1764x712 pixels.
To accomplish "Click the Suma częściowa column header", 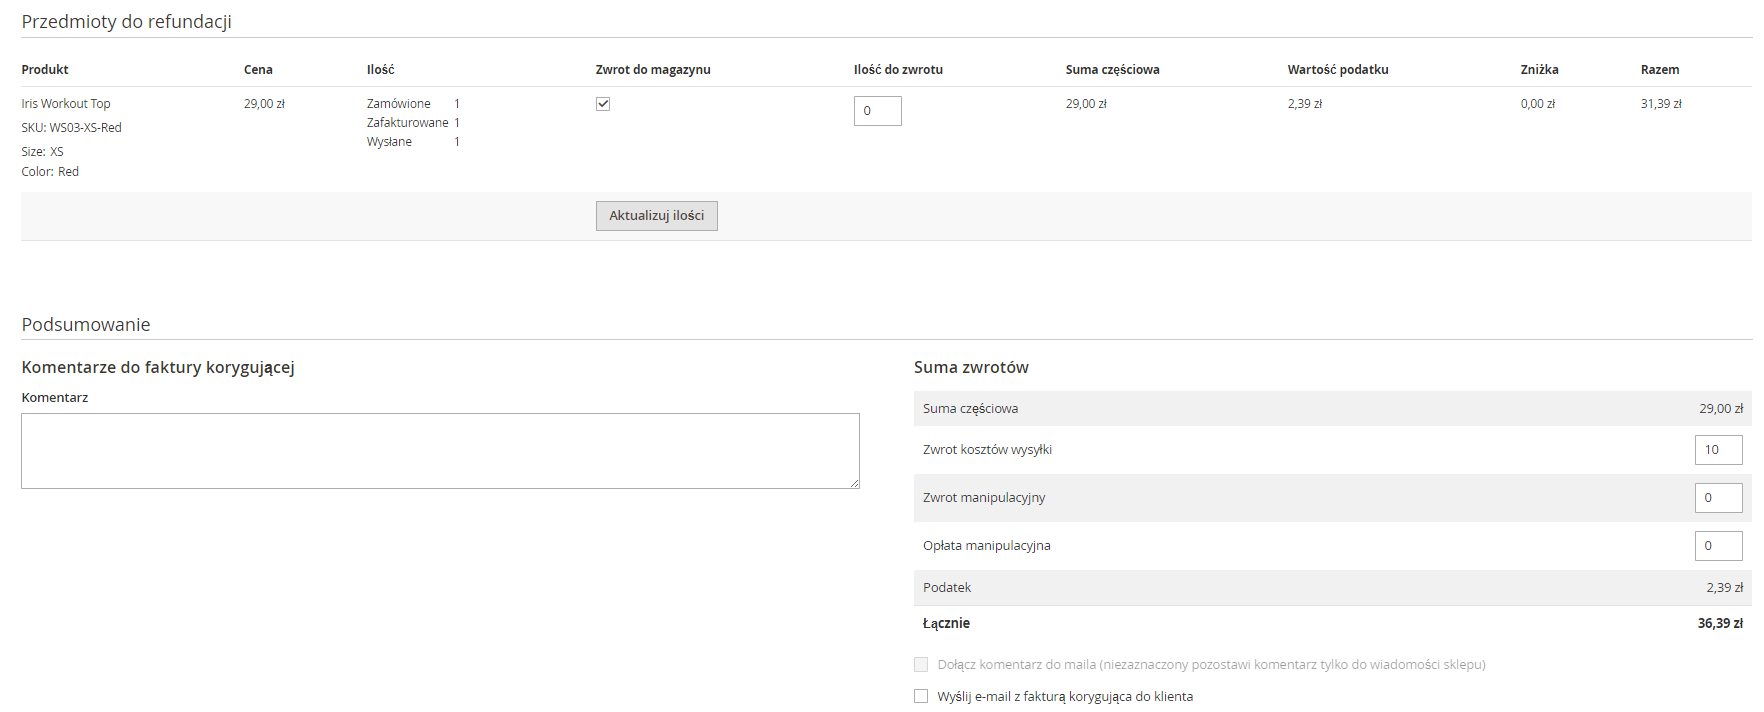I will [1113, 70].
